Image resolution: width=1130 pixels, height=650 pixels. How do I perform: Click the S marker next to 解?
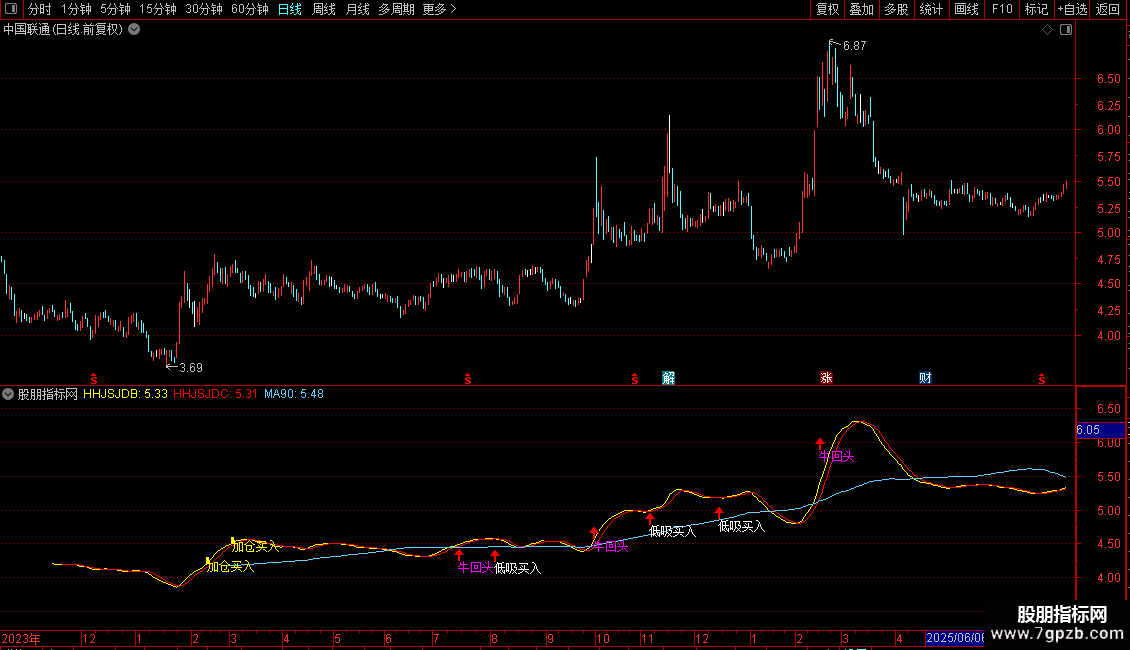tap(635, 378)
